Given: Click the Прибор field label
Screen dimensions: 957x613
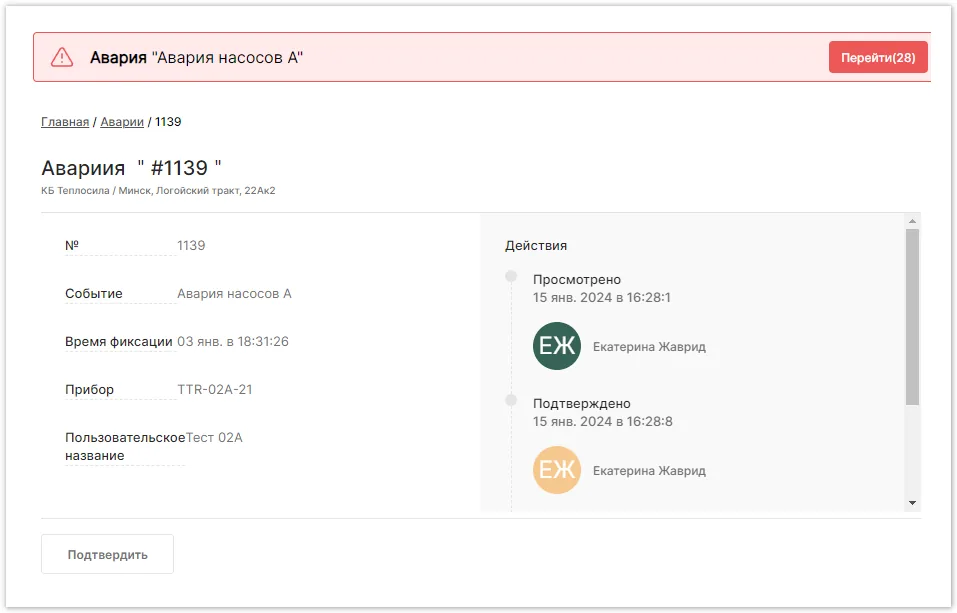Looking at the screenshot, I should (x=90, y=390).
